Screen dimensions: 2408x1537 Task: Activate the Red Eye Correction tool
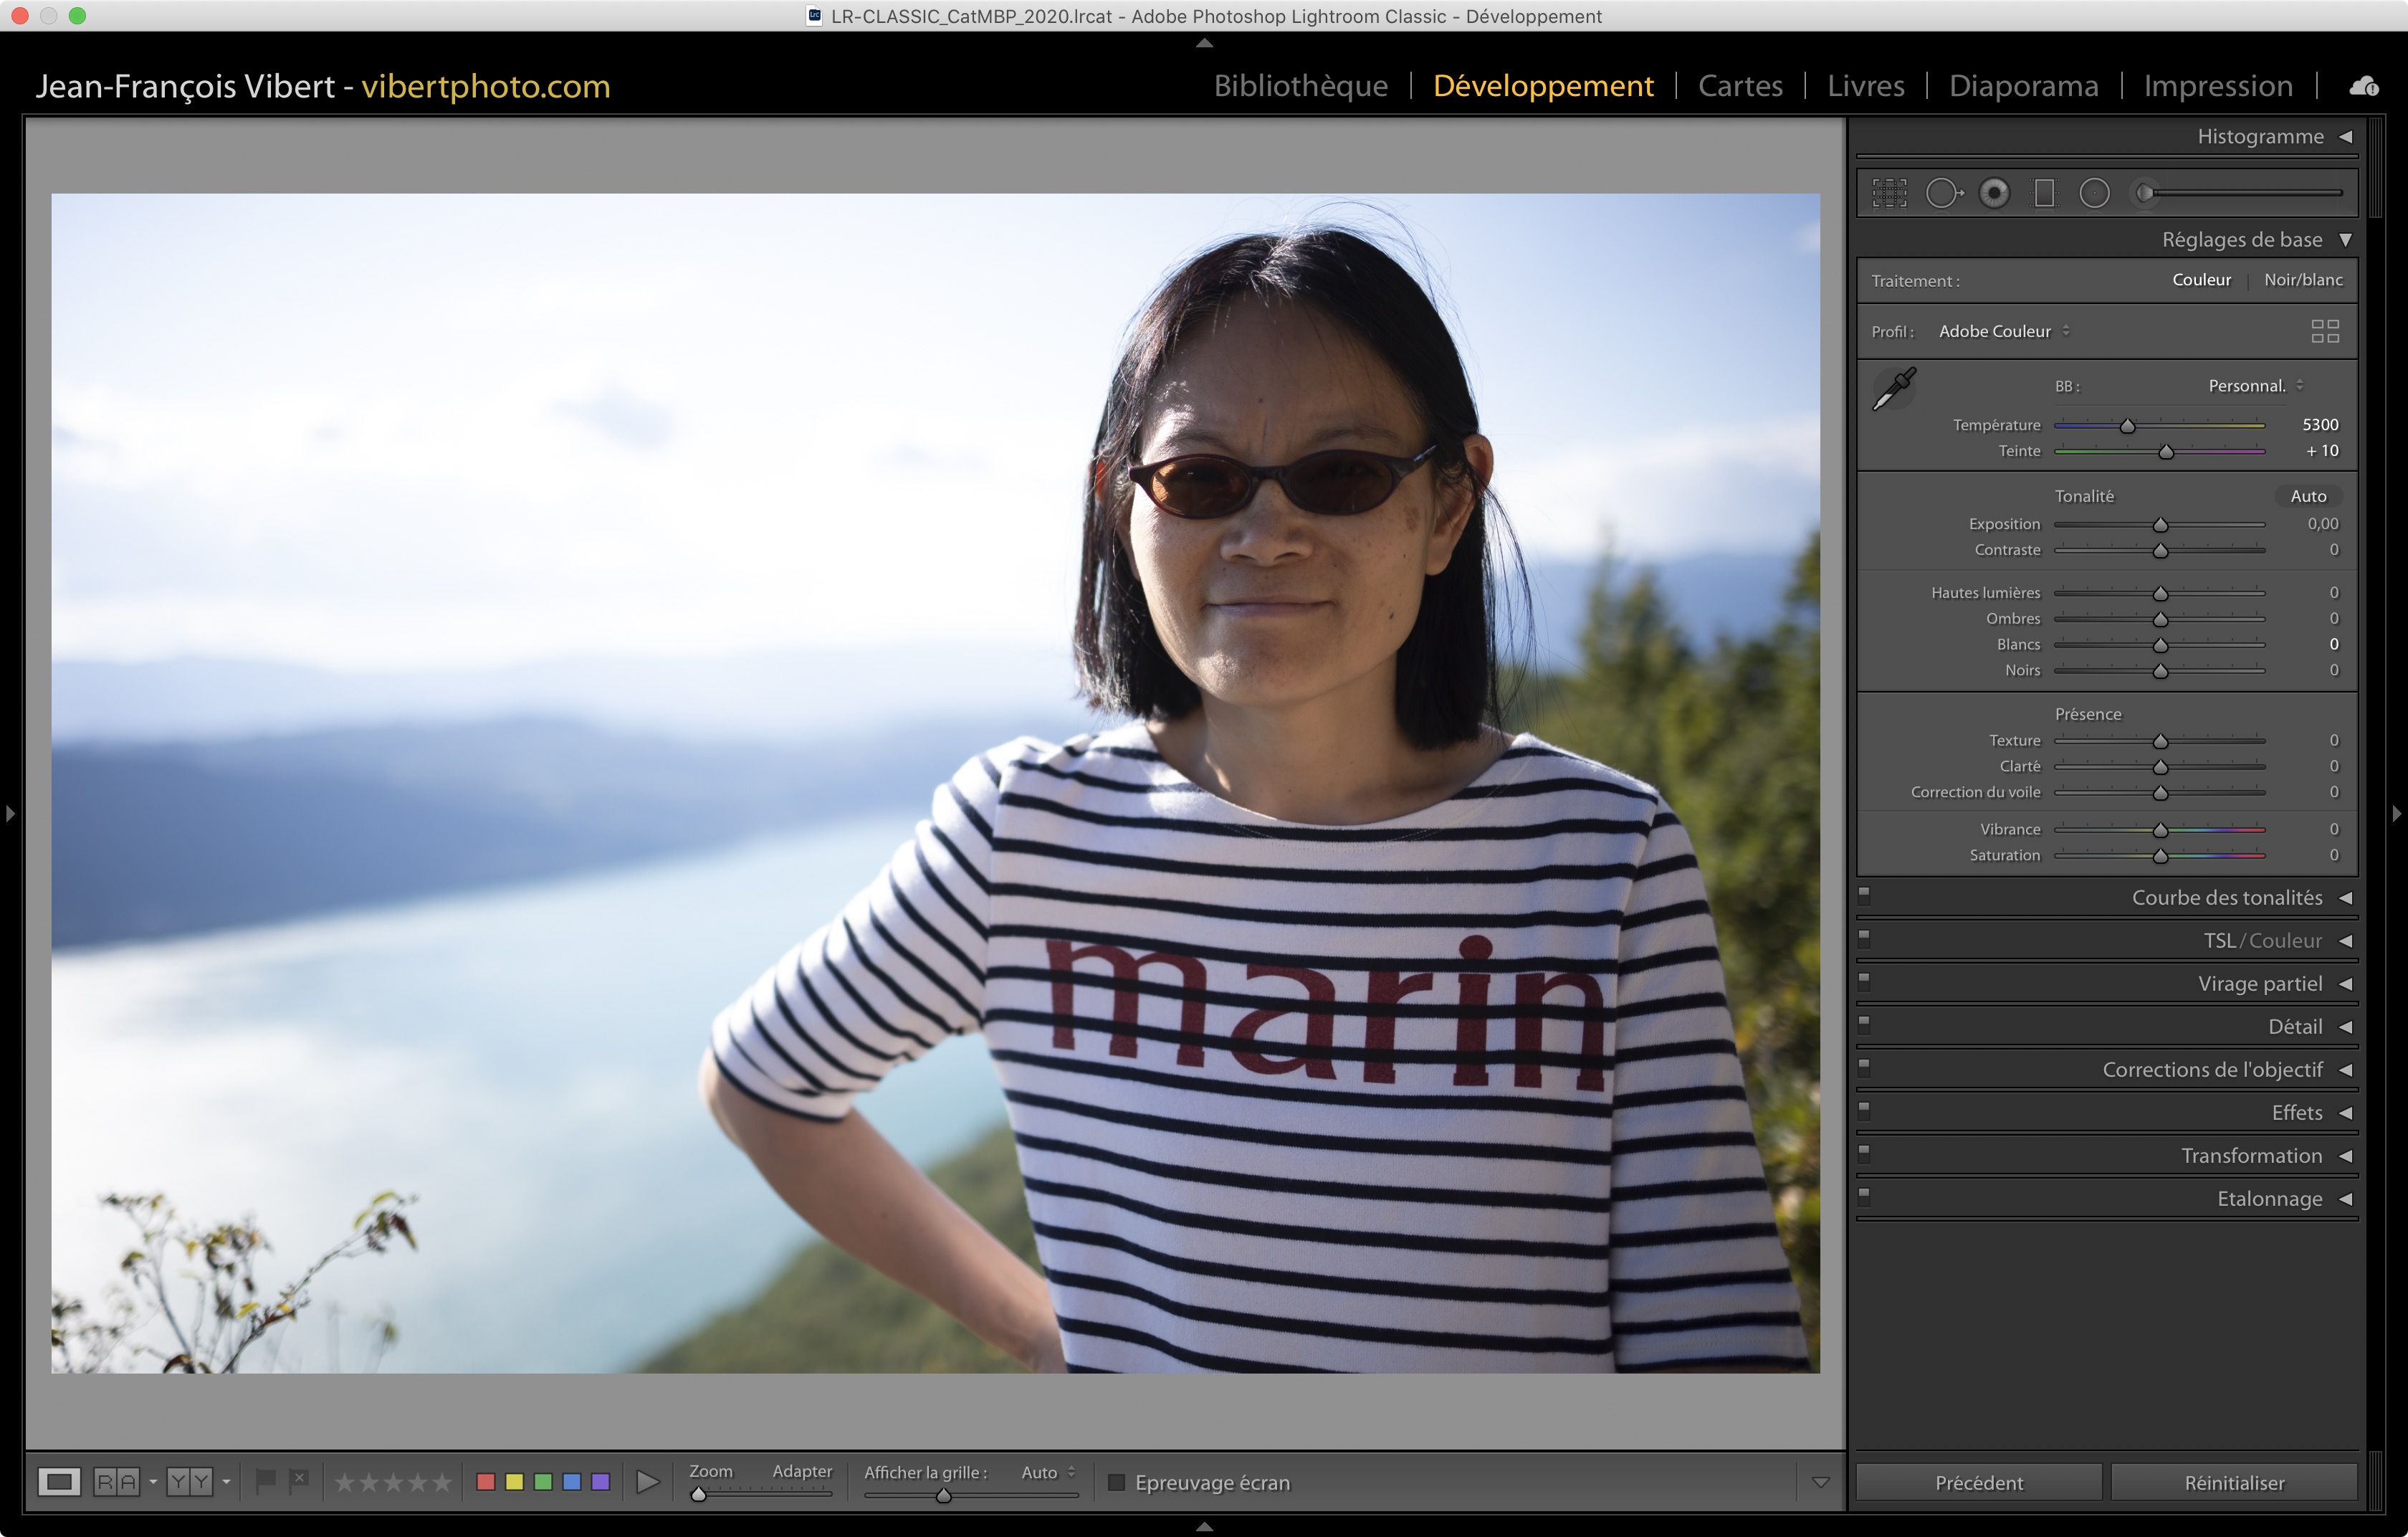(x=1994, y=193)
